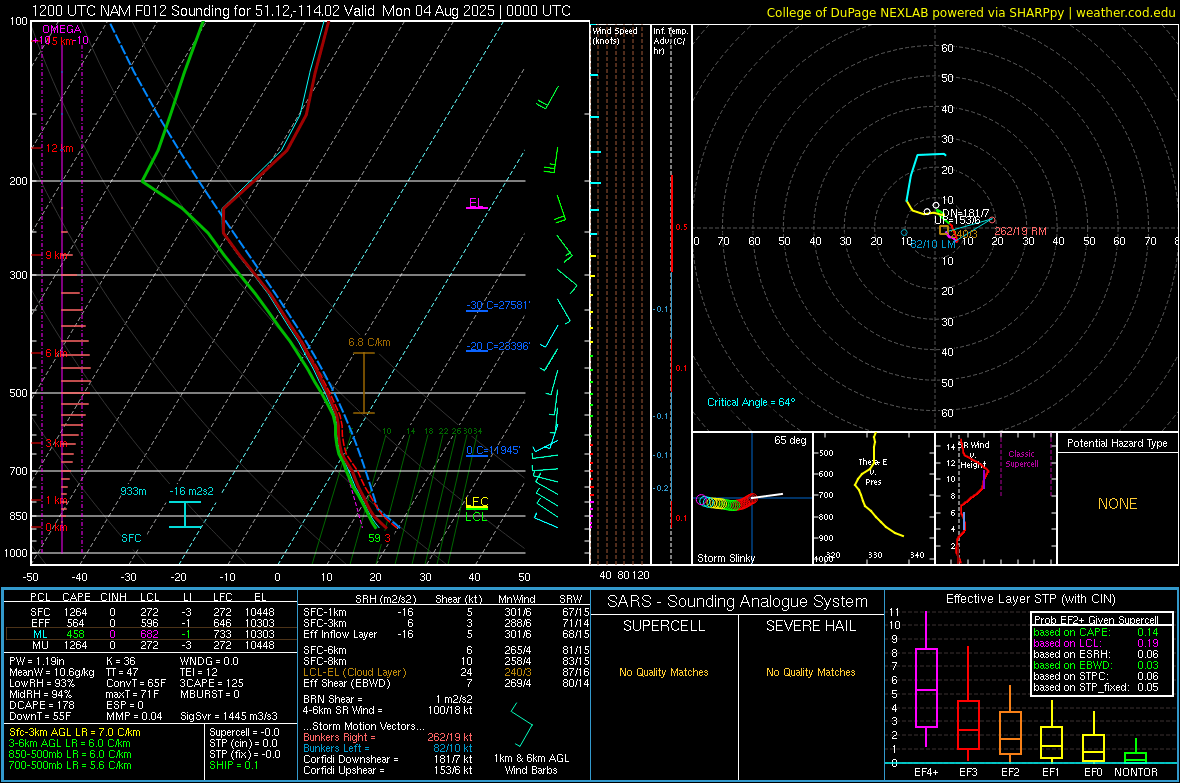This screenshot has width=1180, height=783.
Task: Select the highlighted ML parcel row
Action: click(151, 634)
